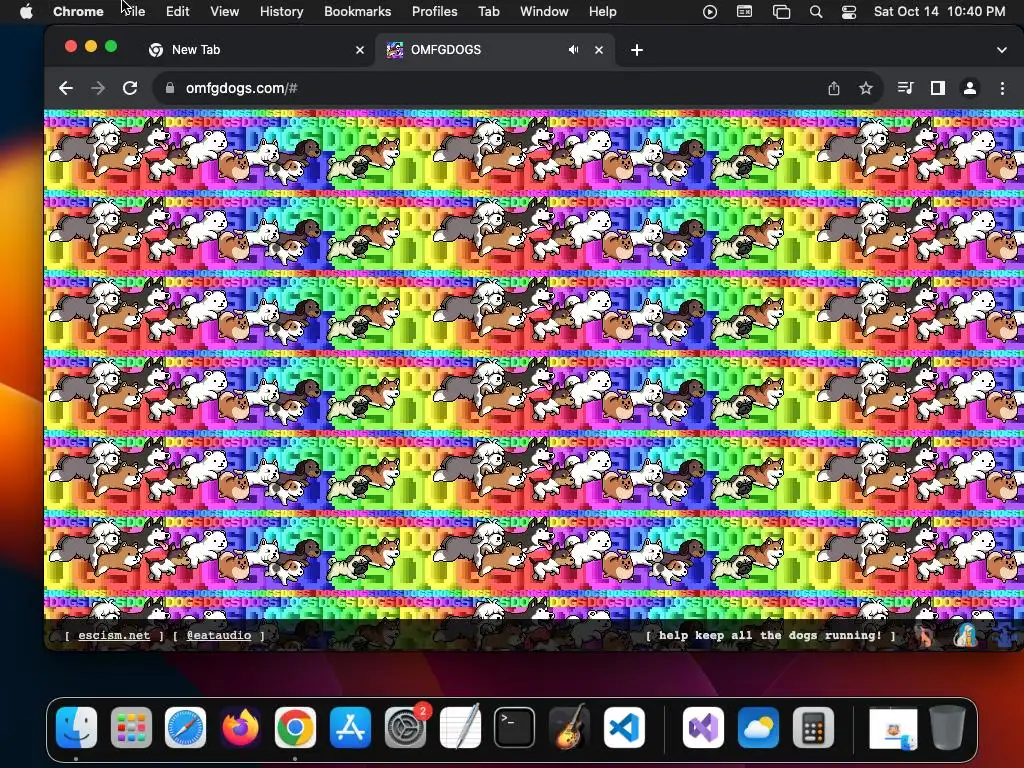Screen dimensions: 1024x768
Task: Open Spotlight search
Action: coord(816,11)
